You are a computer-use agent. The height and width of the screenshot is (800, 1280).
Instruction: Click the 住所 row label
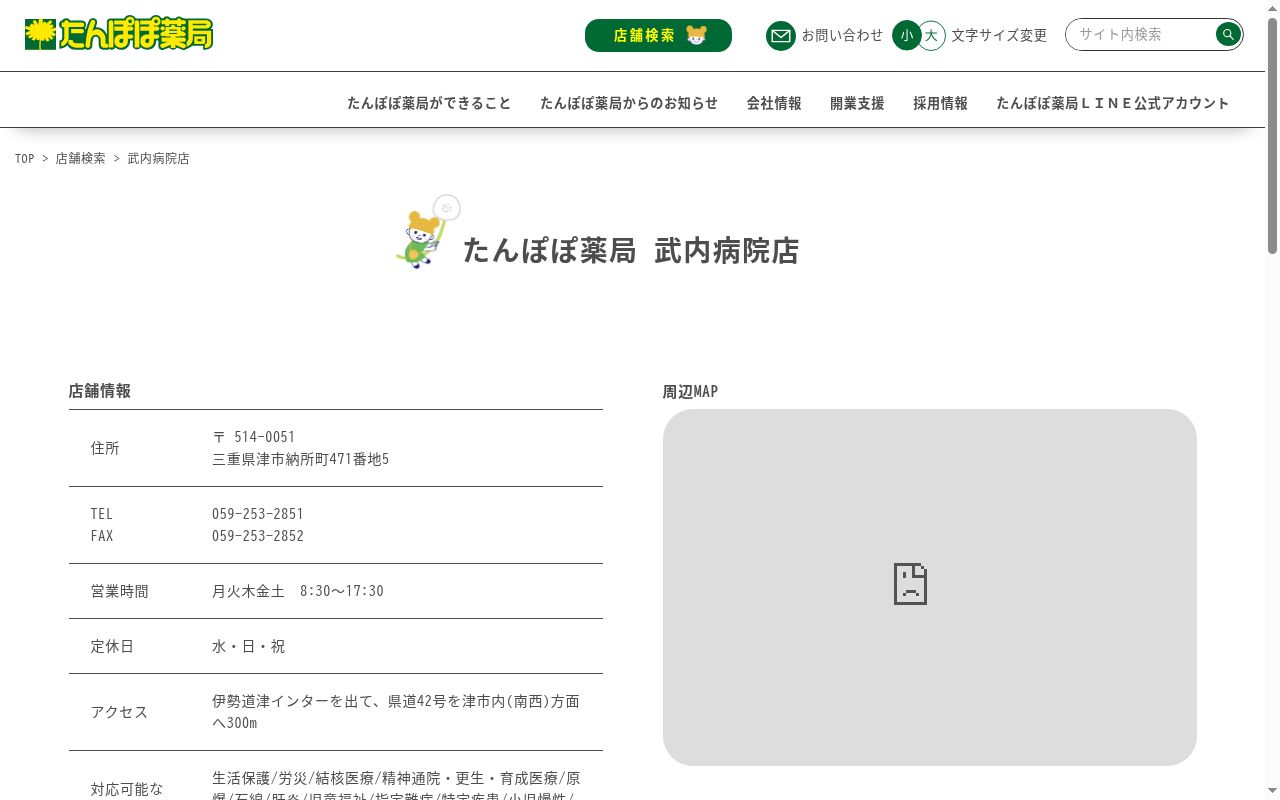coord(105,448)
